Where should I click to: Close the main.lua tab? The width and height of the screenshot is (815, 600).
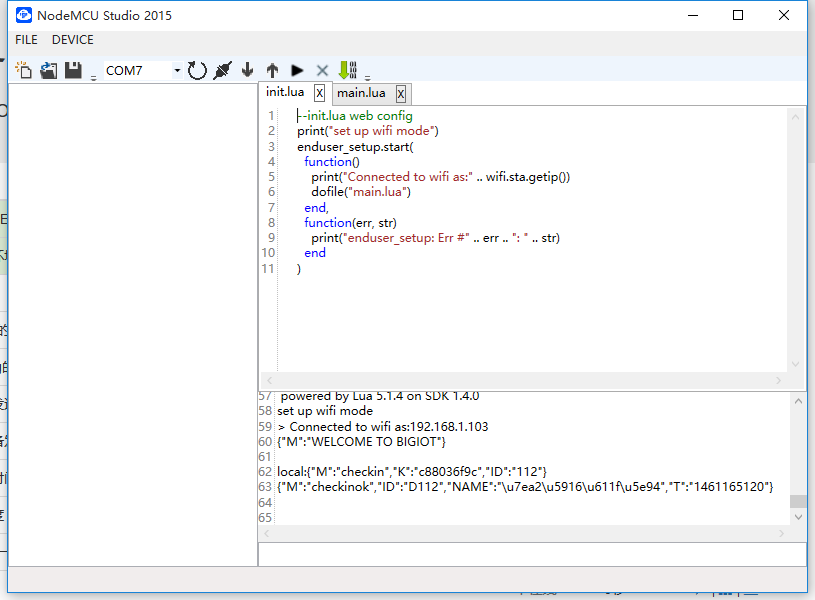click(x=401, y=94)
